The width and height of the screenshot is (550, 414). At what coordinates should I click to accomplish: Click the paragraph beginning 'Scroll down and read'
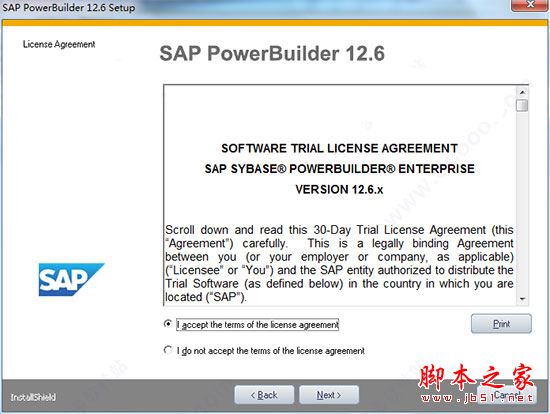(339, 263)
